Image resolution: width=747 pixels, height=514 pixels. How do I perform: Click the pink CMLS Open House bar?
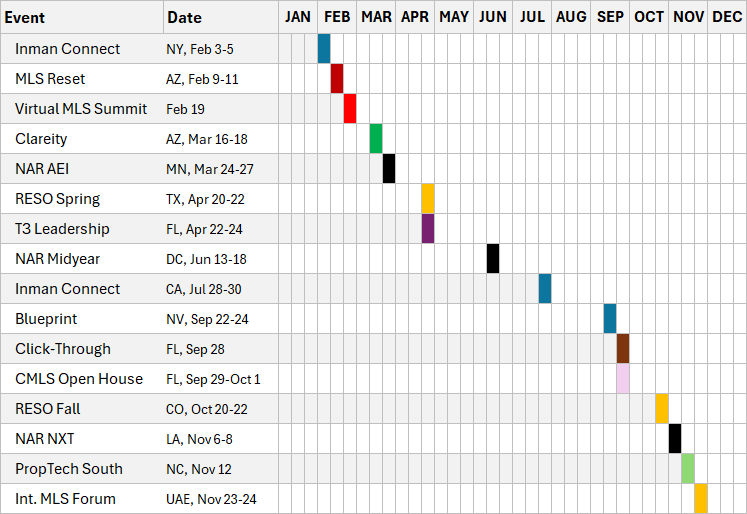click(623, 379)
